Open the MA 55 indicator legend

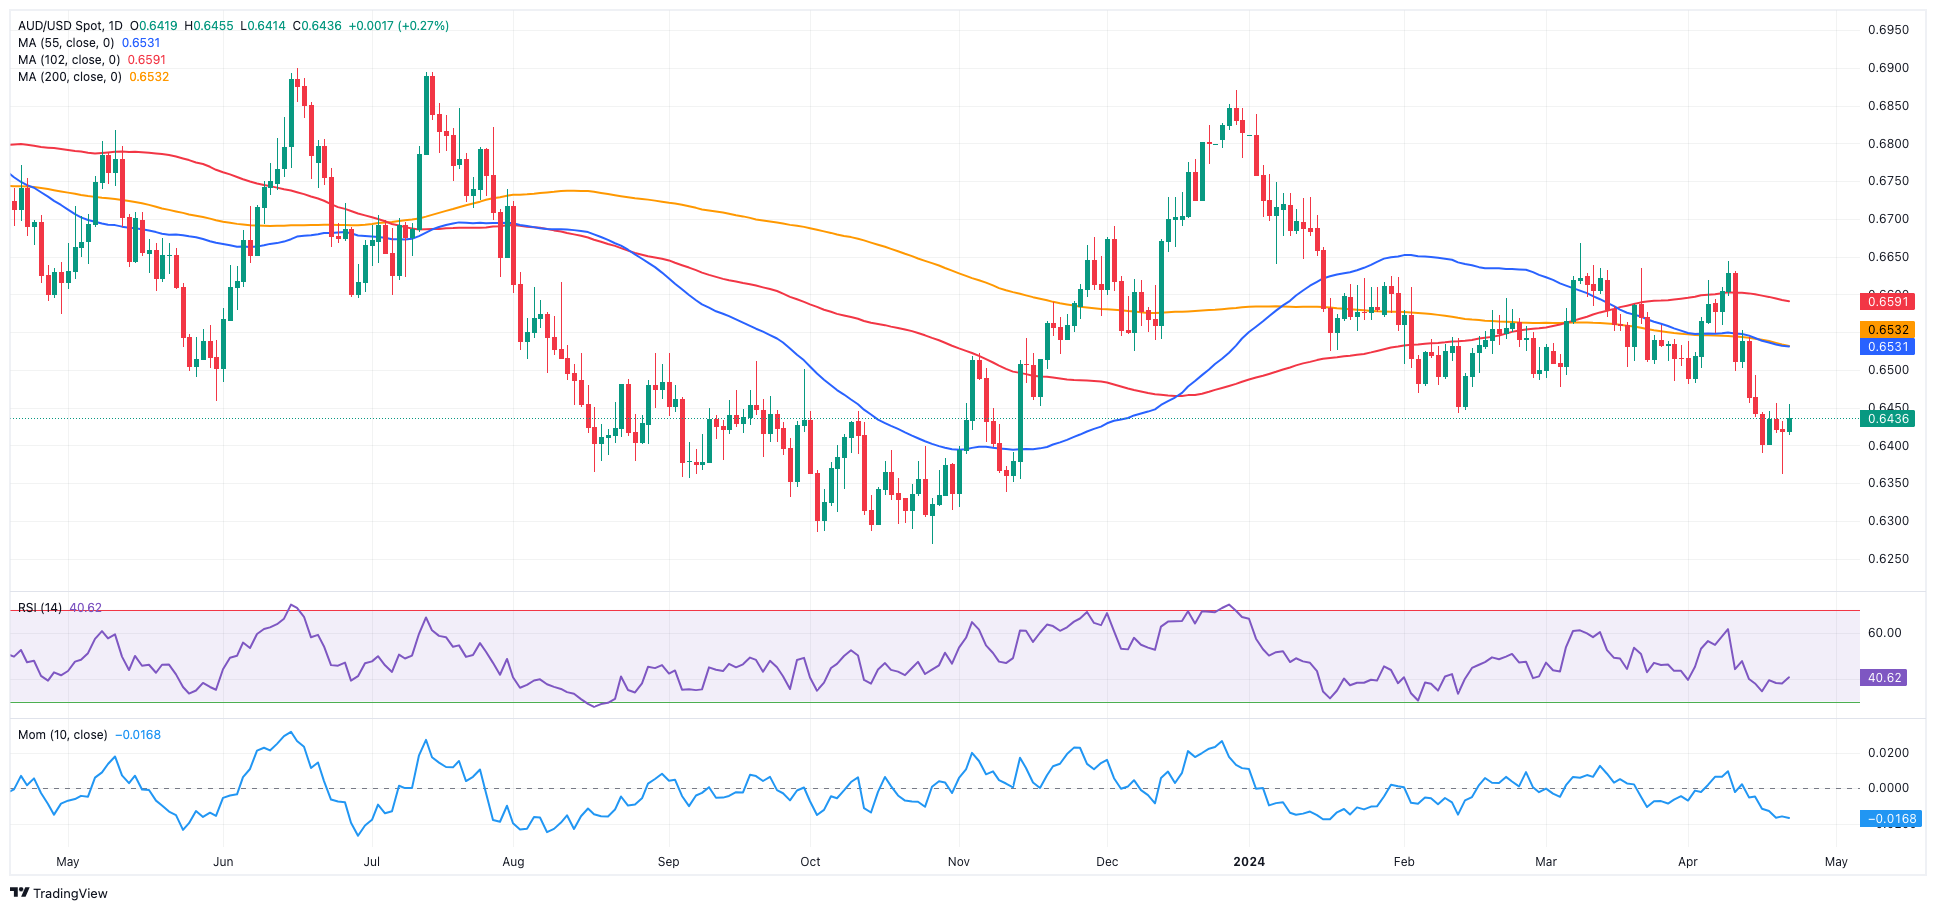(66, 43)
